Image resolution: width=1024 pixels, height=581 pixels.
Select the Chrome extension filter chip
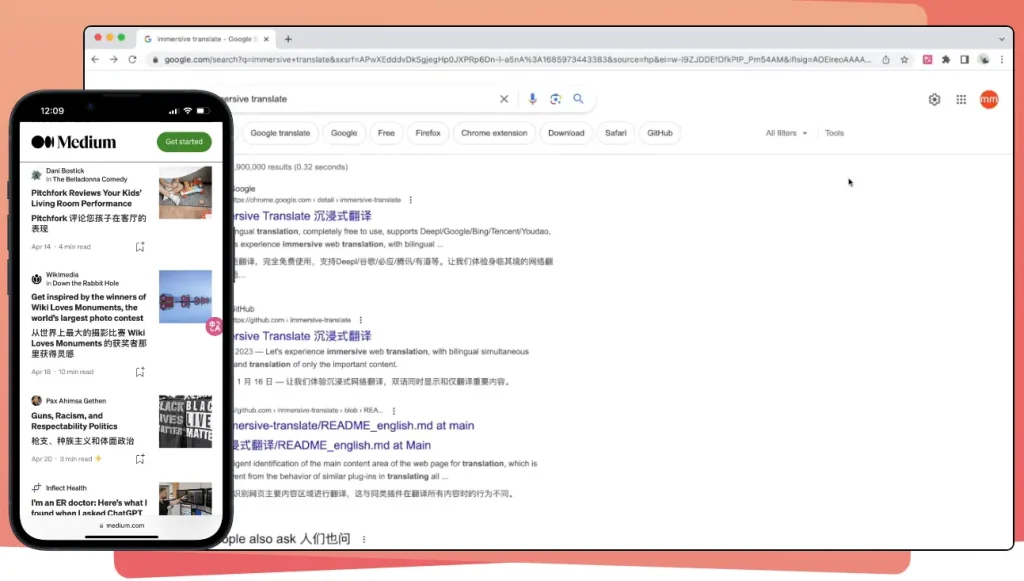pos(494,133)
